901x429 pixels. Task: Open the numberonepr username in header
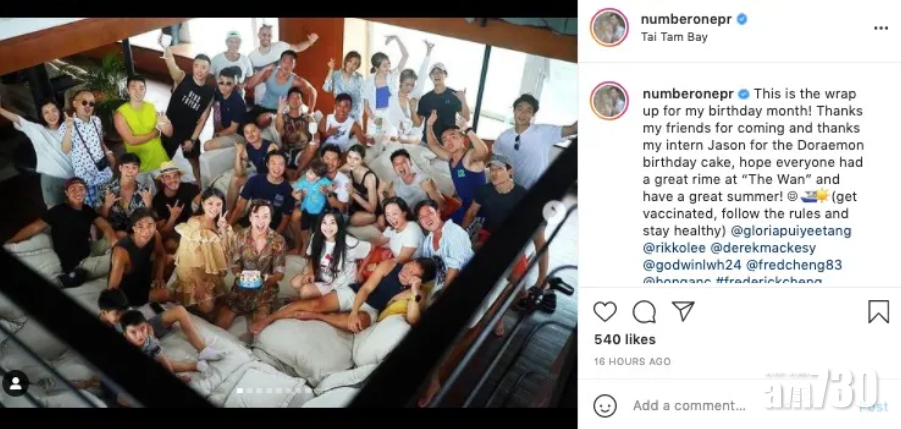click(686, 19)
